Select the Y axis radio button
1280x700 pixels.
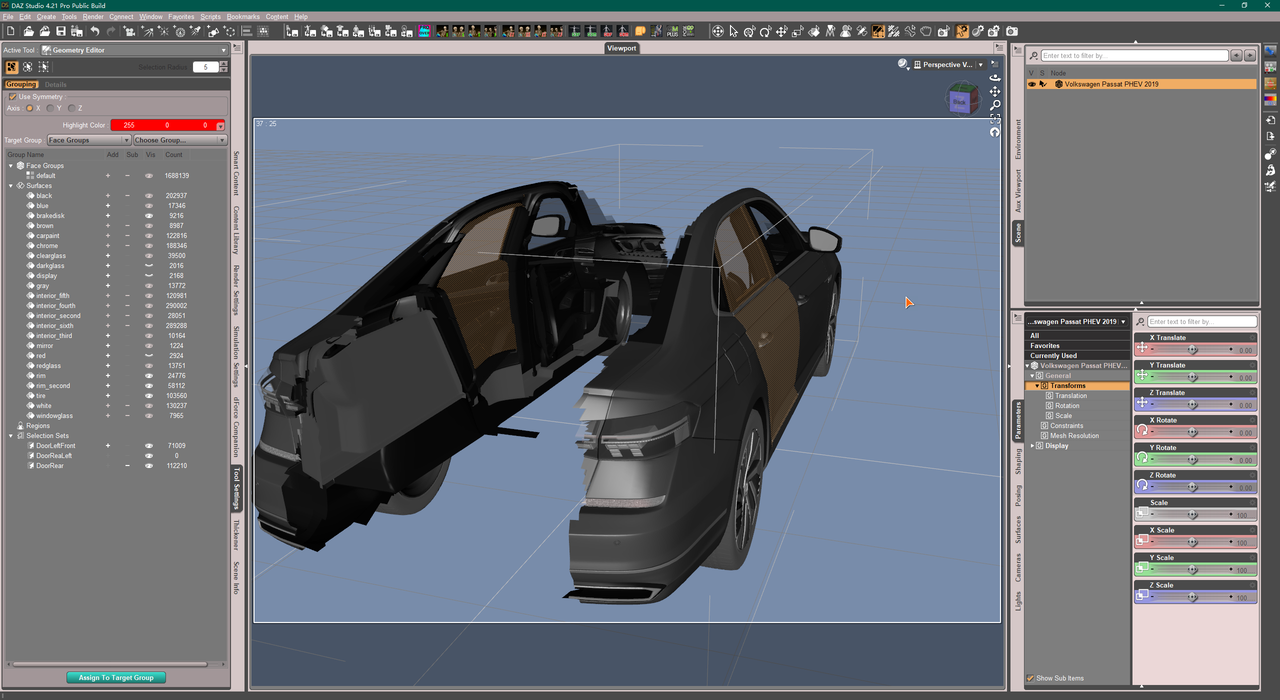click(51, 108)
